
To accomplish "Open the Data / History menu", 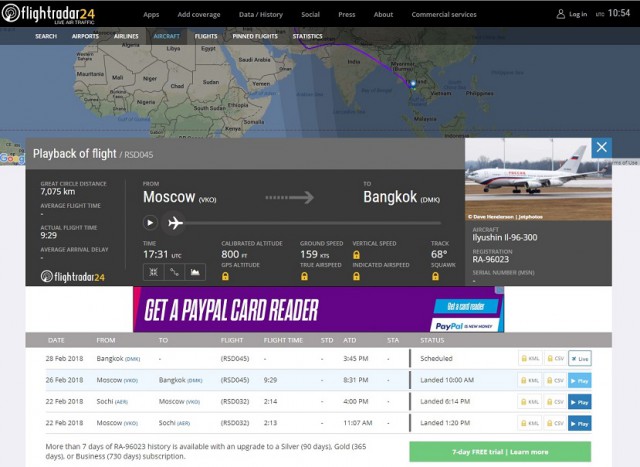I will (x=261, y=14).
